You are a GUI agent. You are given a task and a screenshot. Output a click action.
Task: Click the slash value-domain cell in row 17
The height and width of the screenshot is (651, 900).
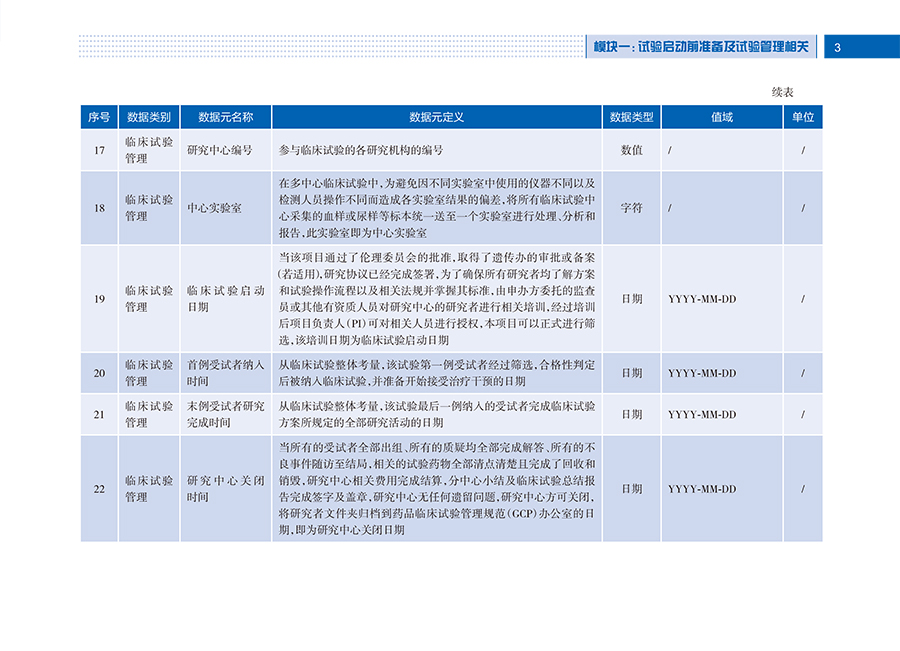(x=722, y=150)
